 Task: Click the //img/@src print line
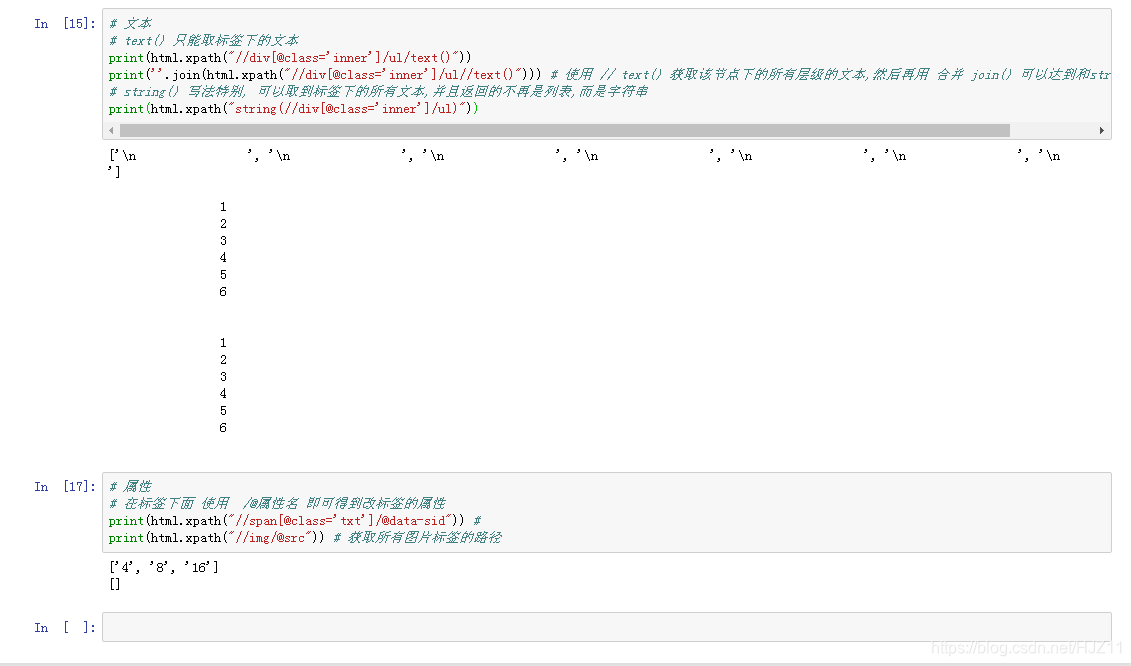(x=304, y=538)
